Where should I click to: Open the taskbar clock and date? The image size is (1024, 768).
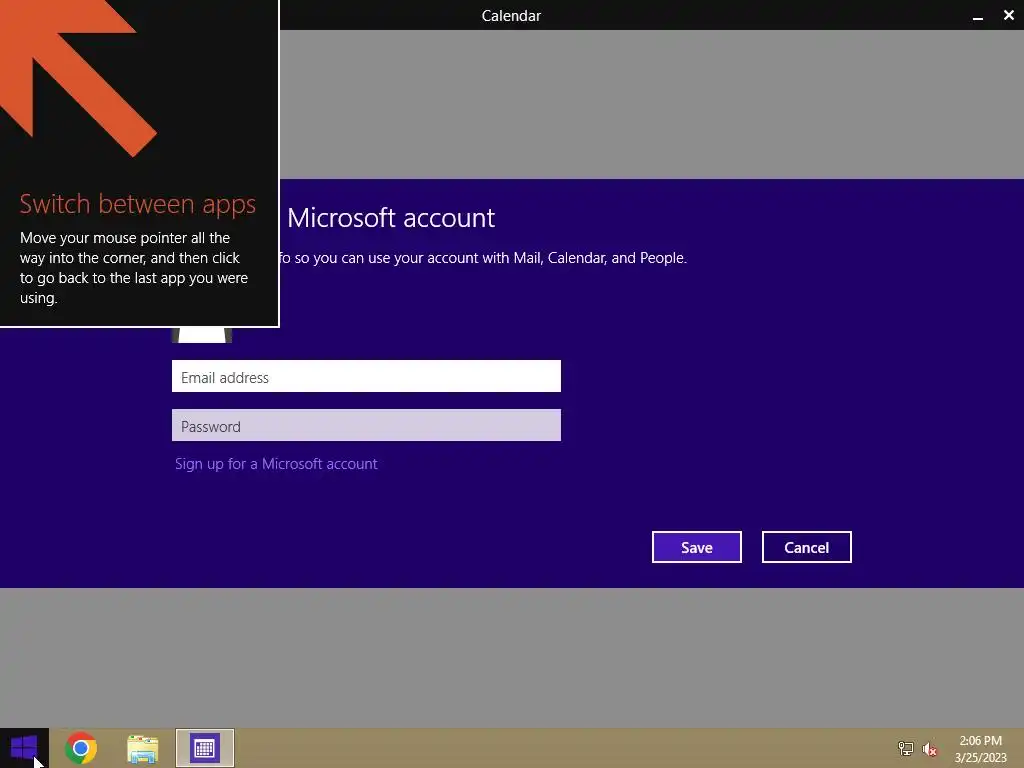(x=980, y=749)
